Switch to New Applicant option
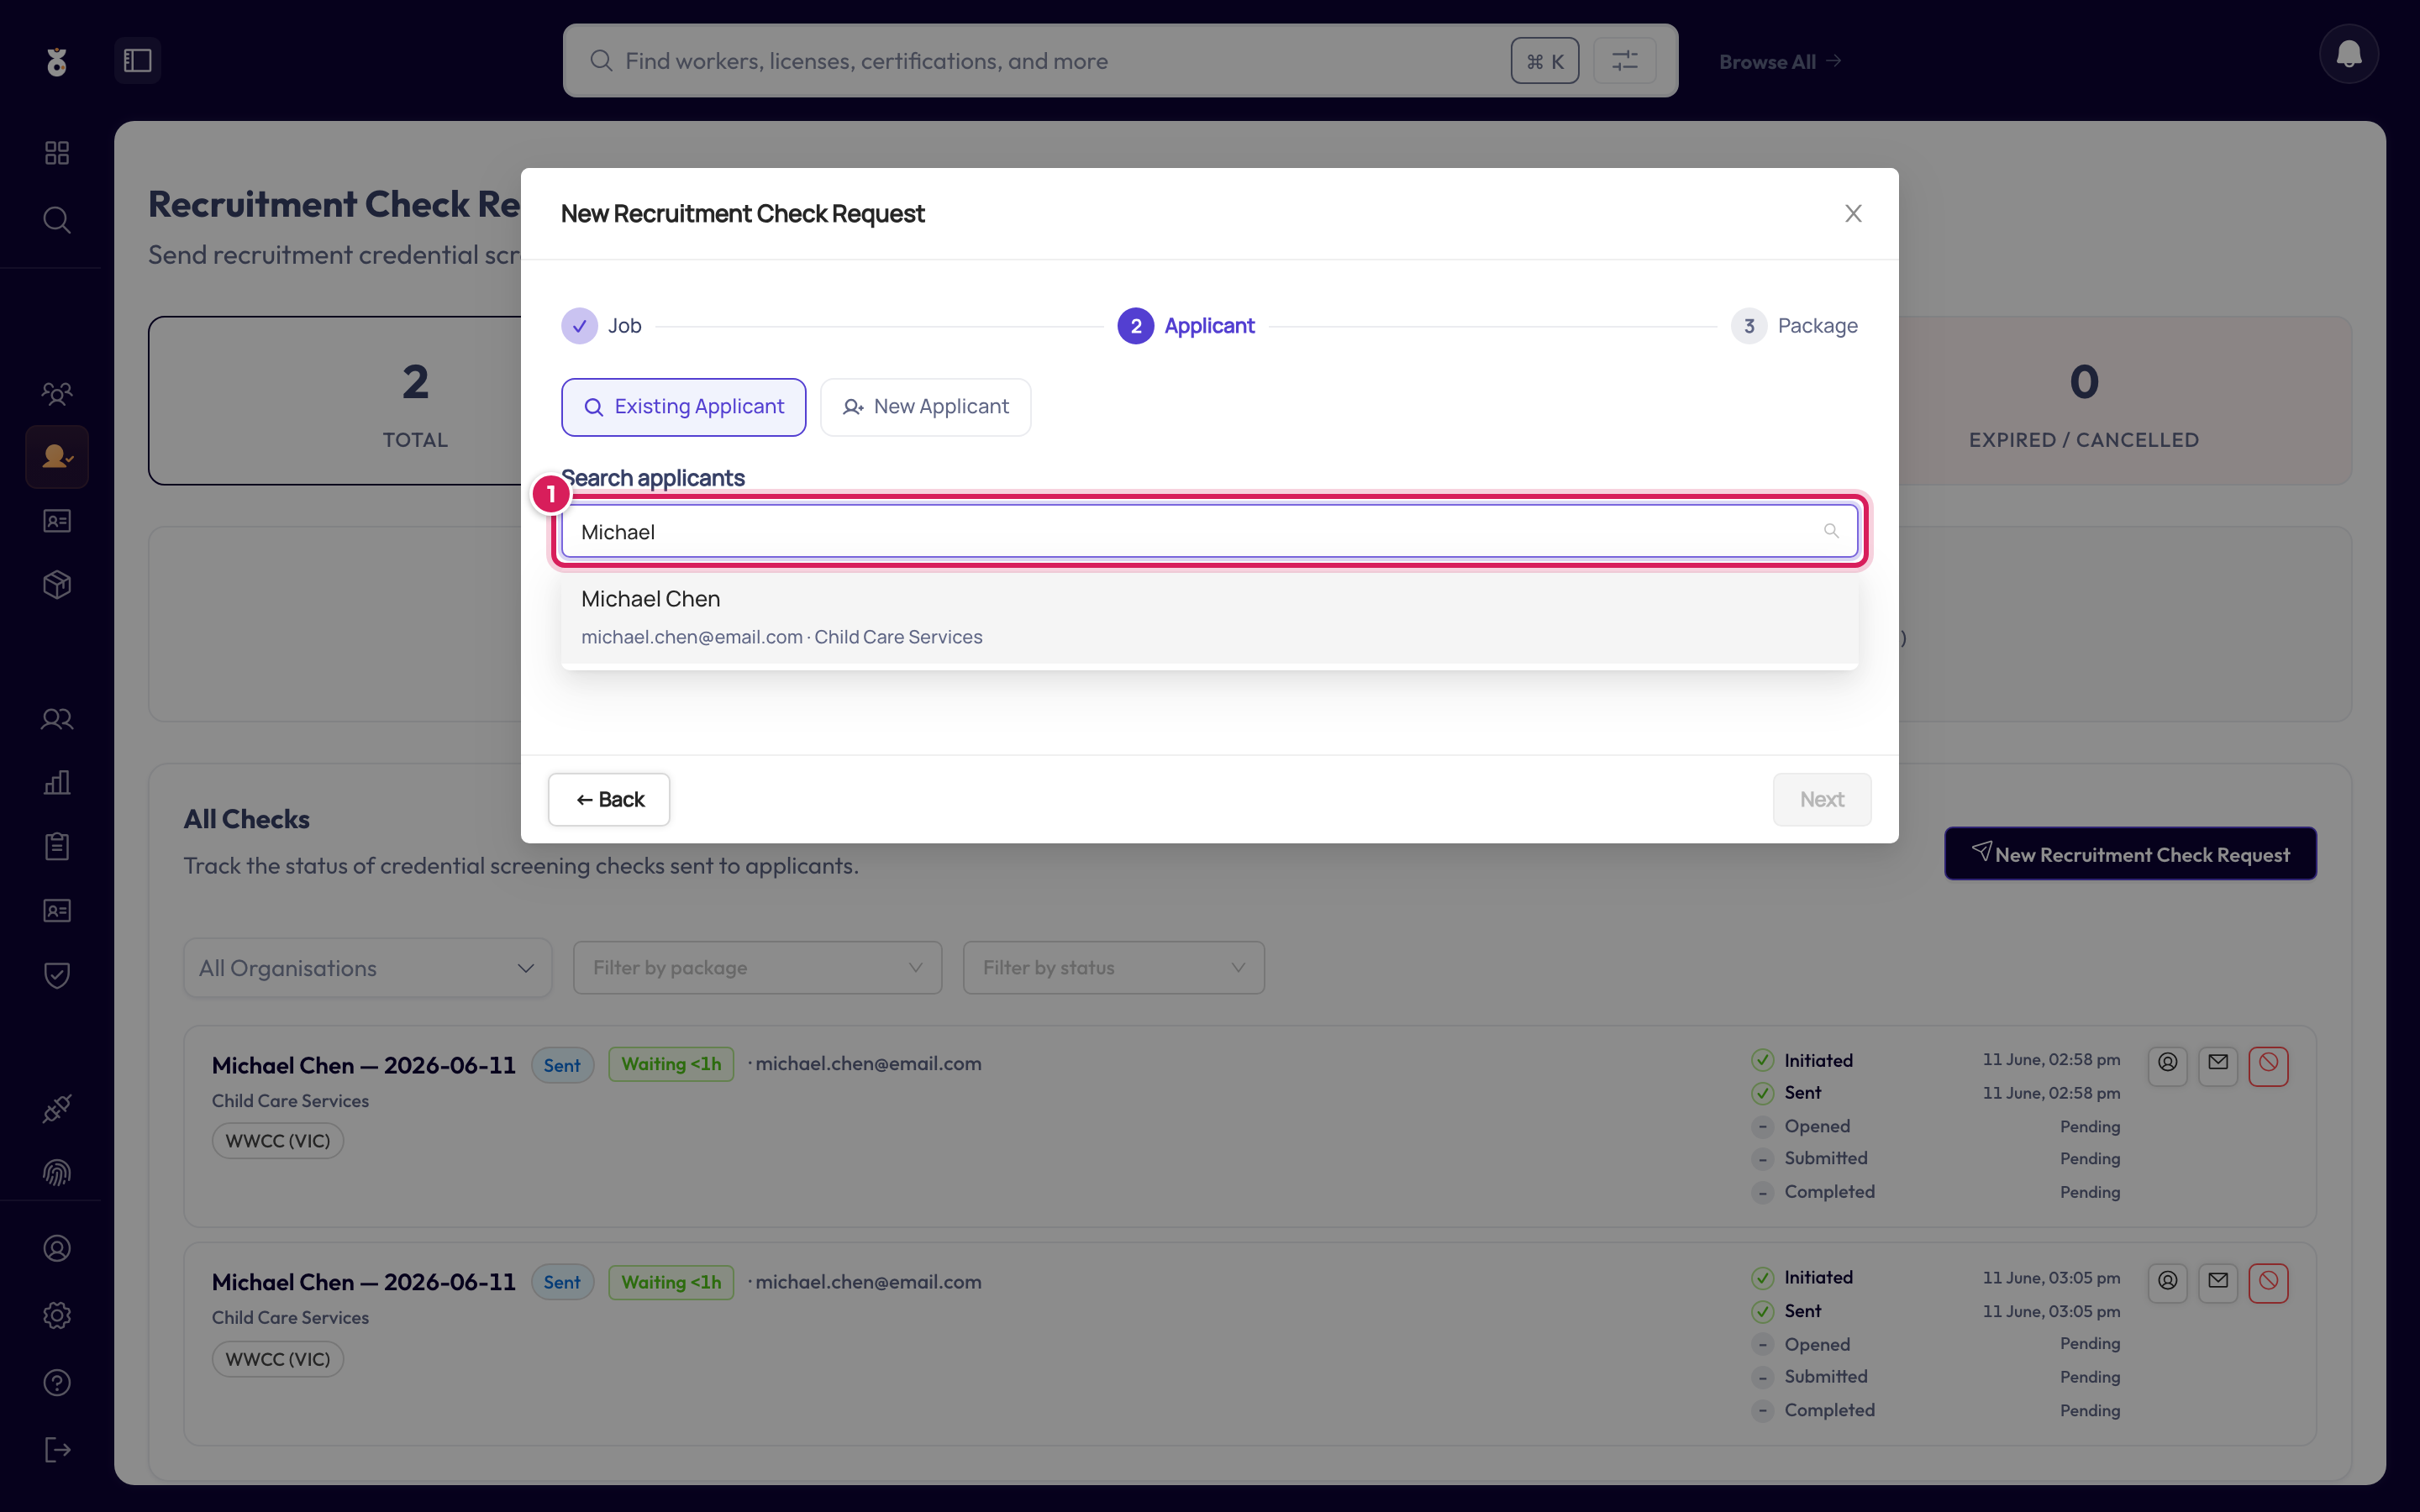 pos(926,407)
